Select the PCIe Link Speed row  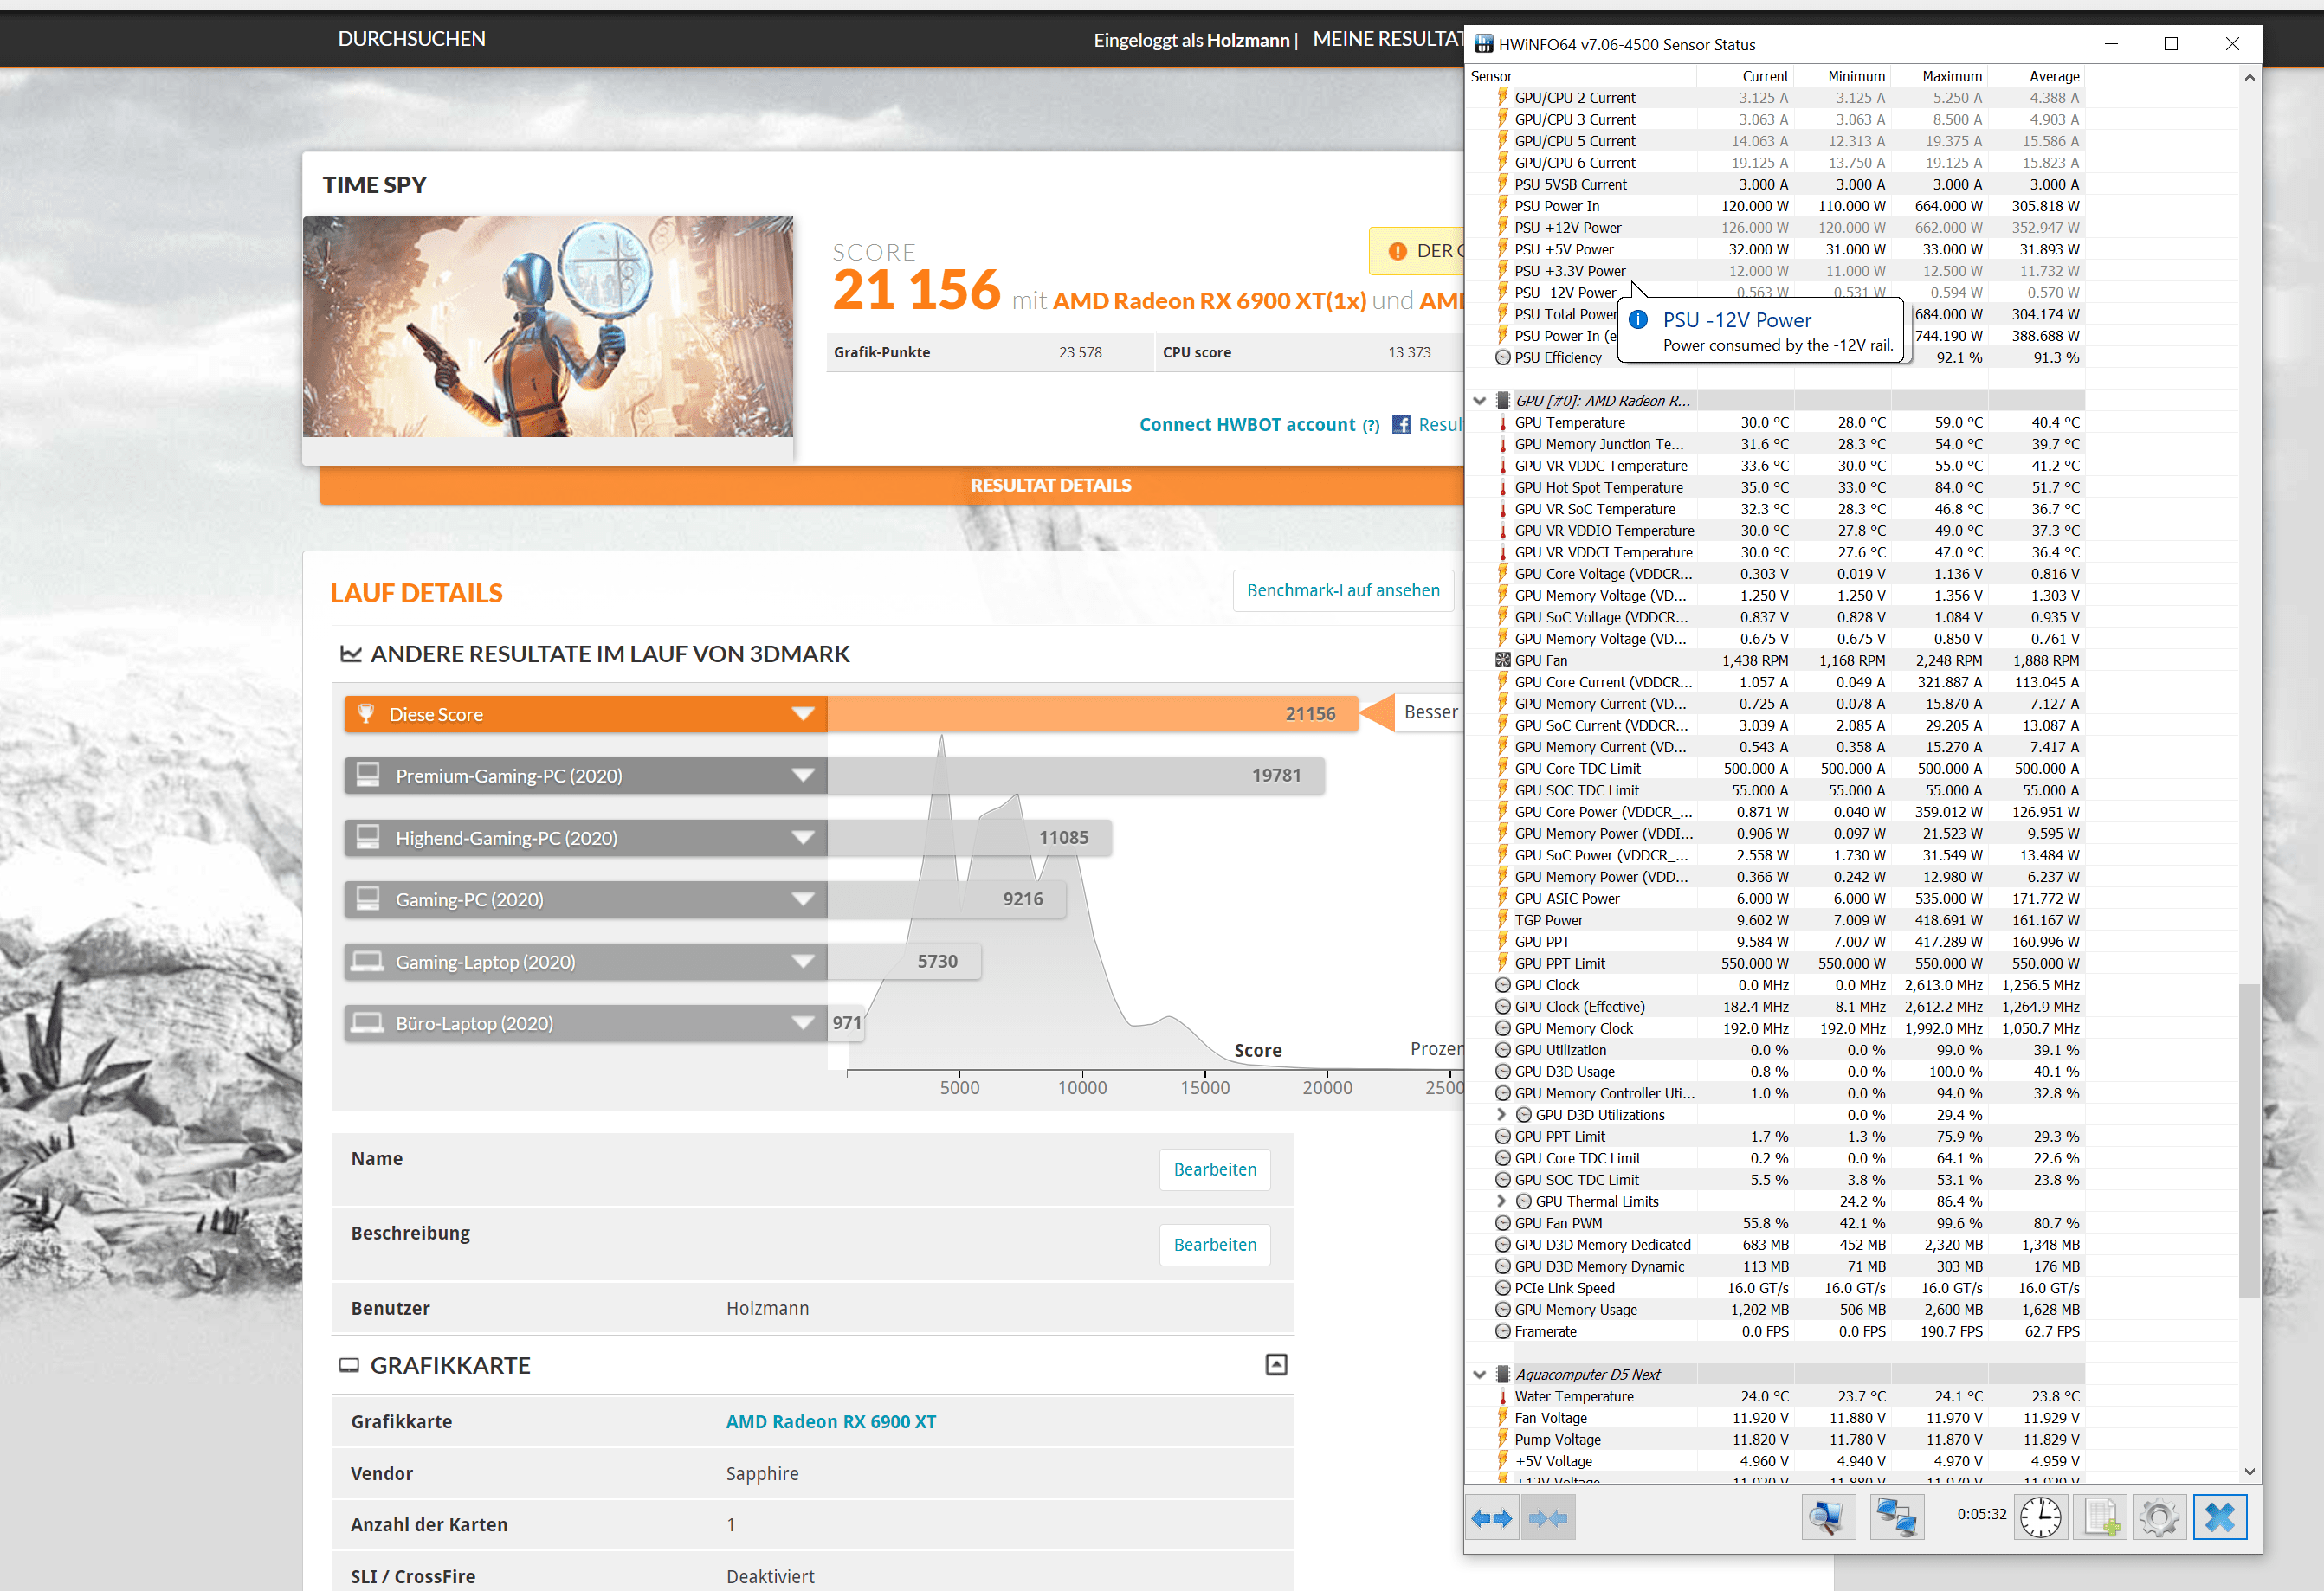click(x=1775, y=1288)
